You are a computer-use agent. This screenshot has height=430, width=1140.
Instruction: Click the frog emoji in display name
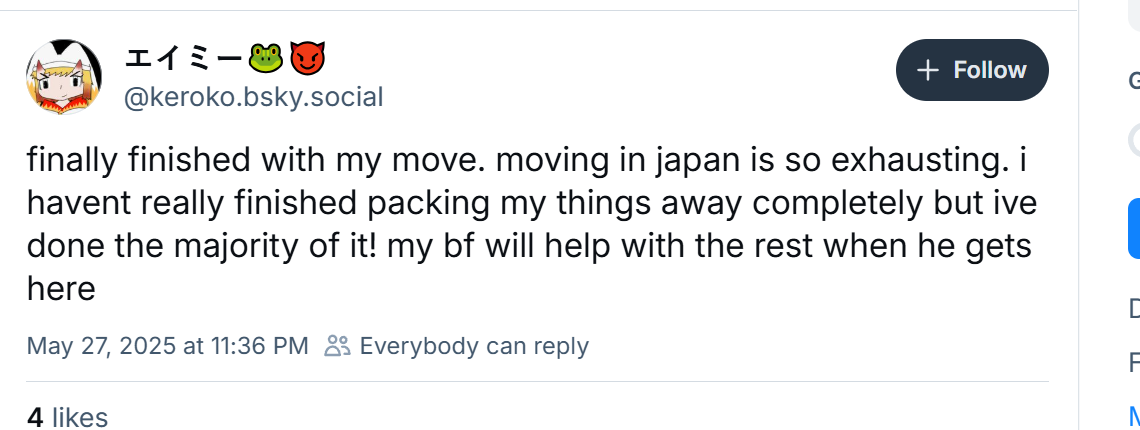tap(265, 58)
